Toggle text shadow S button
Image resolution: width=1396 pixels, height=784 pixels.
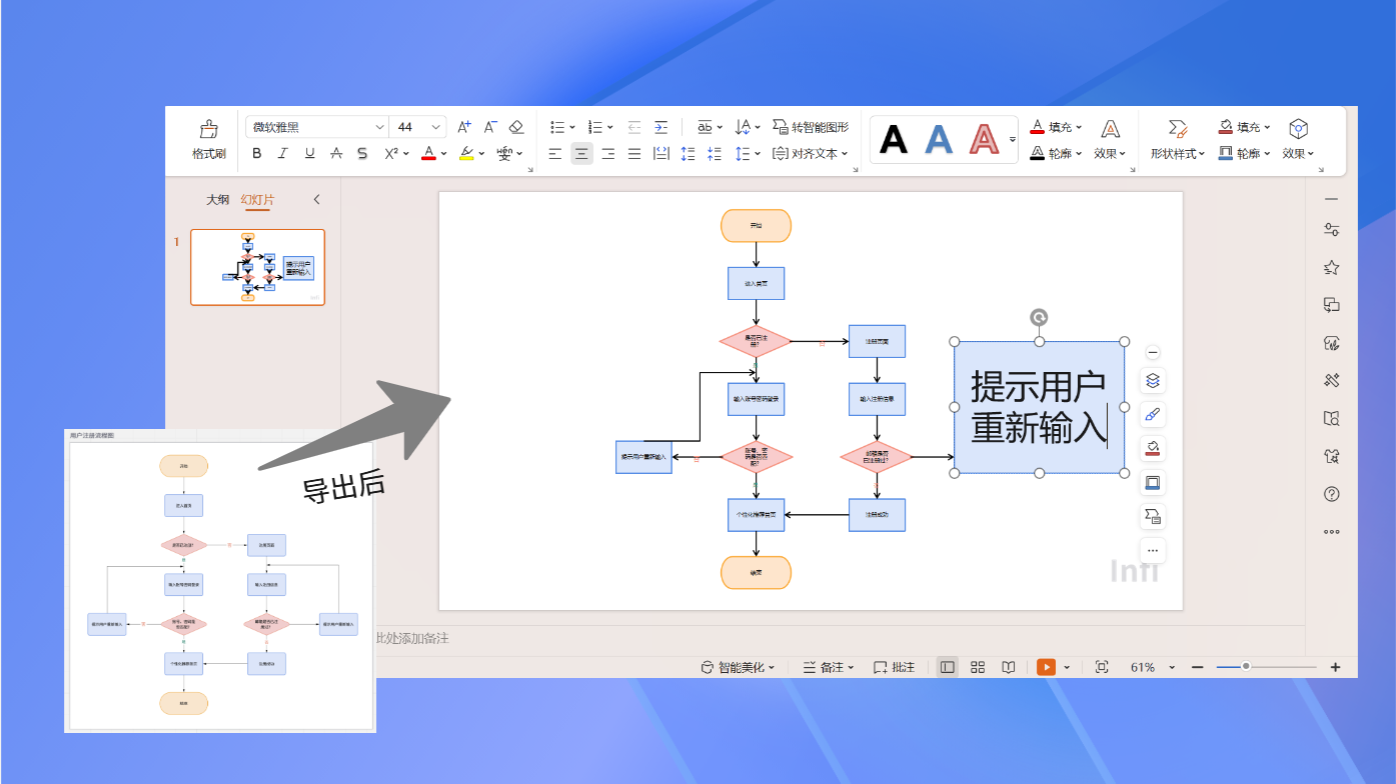click(x=362, y=153)
